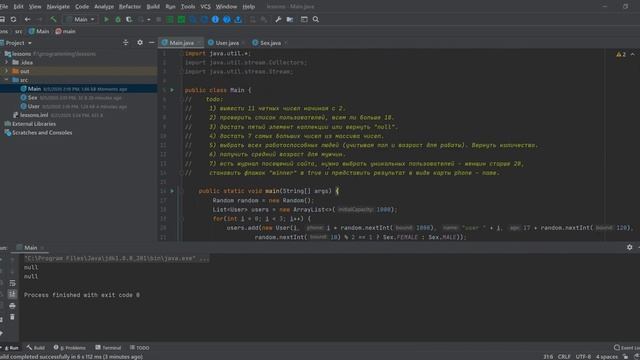Viewport: 640px width, 360px height.
Task: Click the blue info (i) toolbar icon
Action: [215, 19]
